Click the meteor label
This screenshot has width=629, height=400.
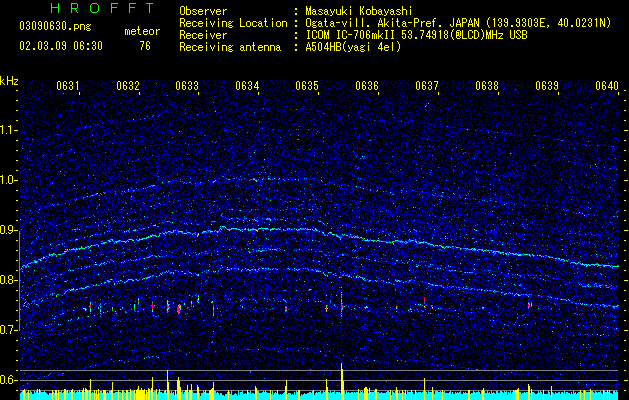[142, 31]
